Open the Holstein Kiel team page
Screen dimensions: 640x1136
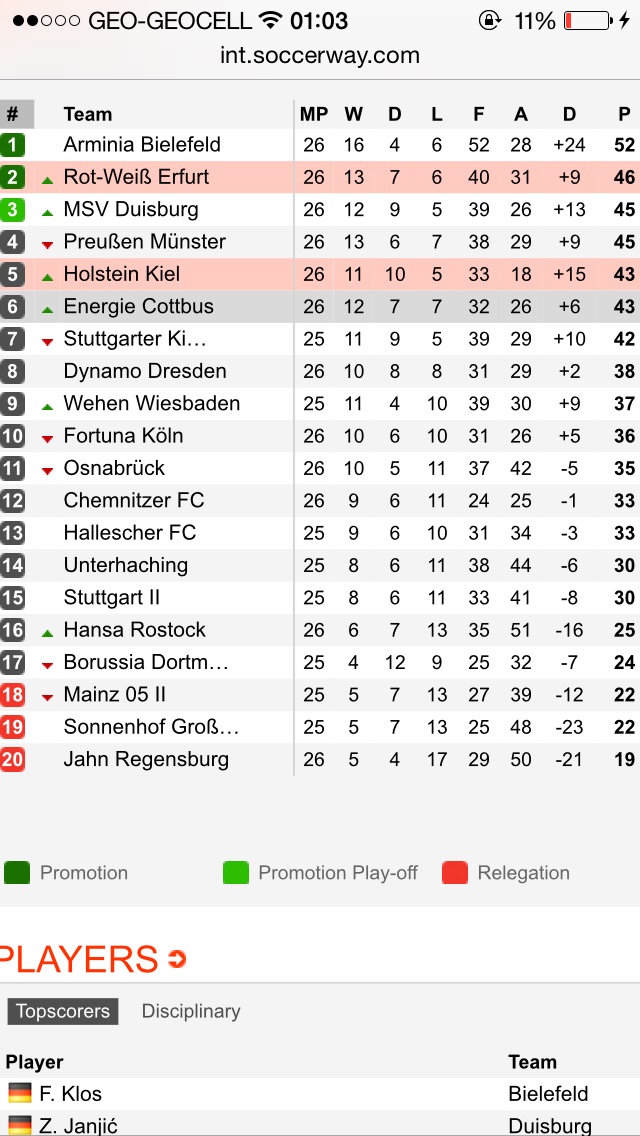(122, 274)
